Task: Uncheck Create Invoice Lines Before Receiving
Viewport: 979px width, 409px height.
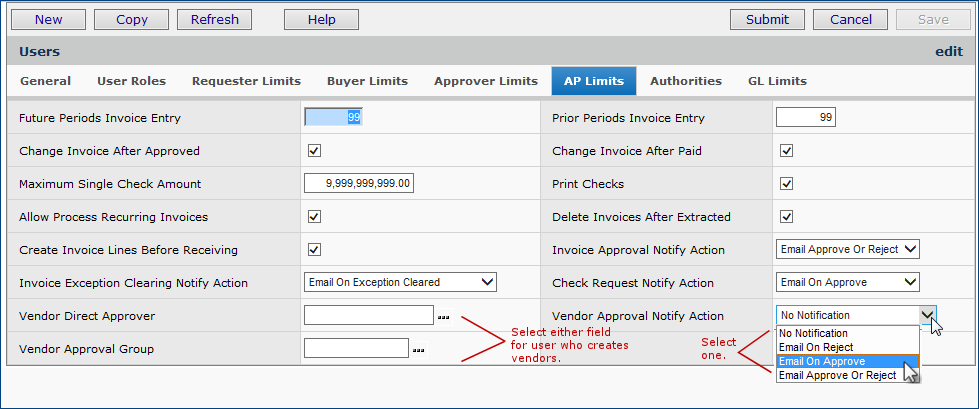Action: point(314,250)
